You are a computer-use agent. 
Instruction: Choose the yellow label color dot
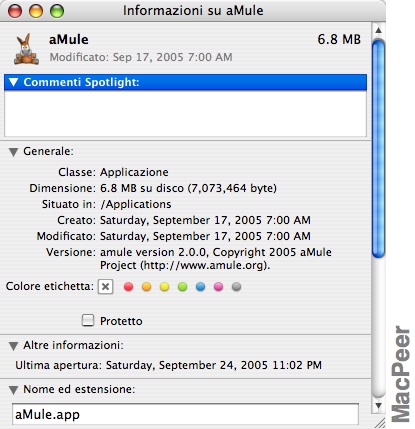coord(164,287)
